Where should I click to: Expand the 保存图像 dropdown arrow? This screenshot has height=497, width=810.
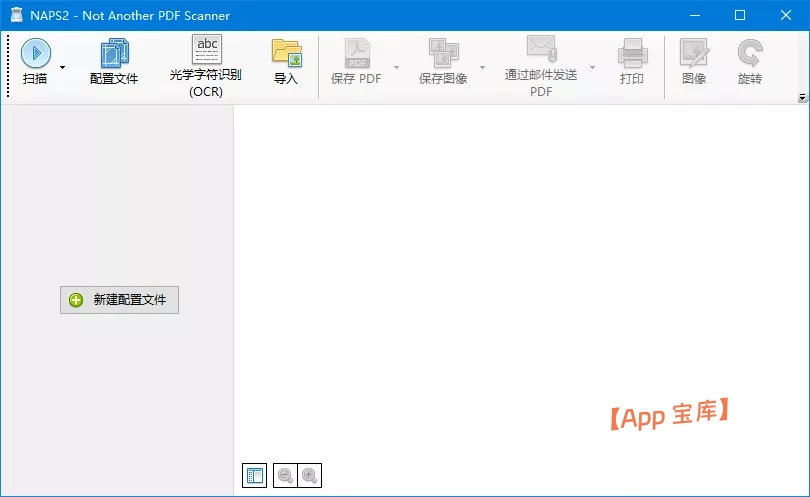tap(482, 67)
